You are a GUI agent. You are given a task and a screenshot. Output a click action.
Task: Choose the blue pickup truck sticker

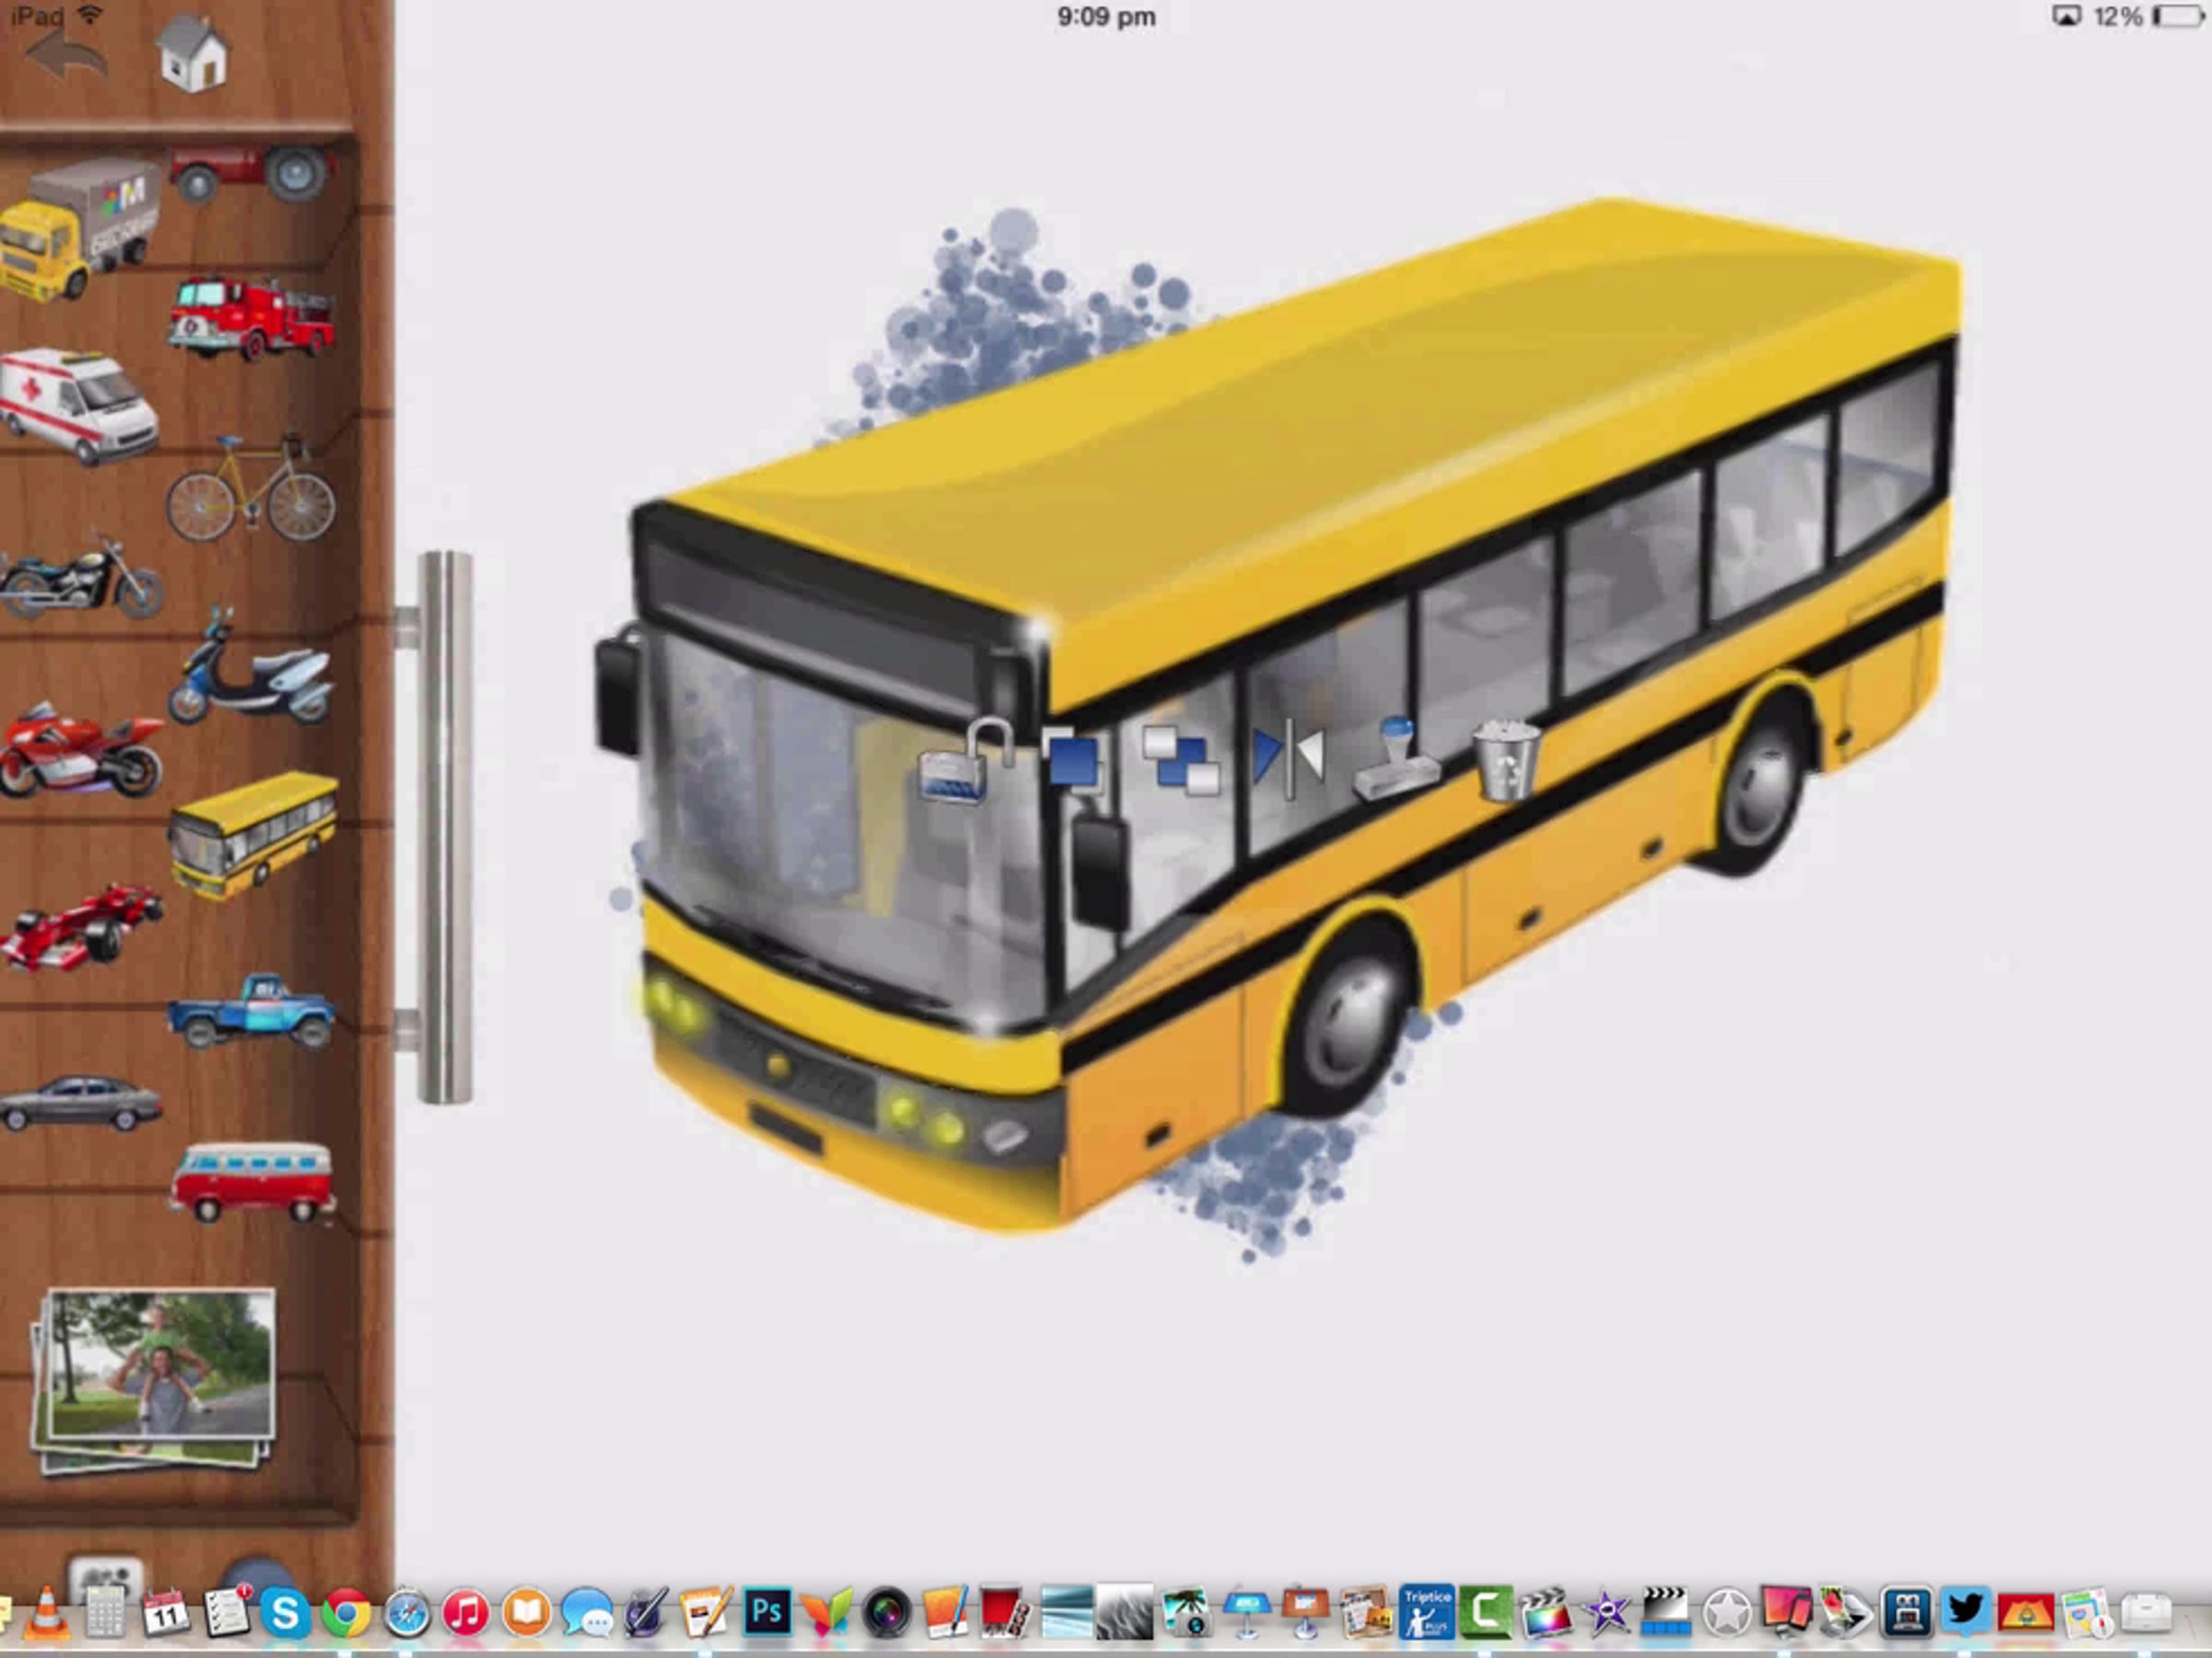pos(252,1012)
